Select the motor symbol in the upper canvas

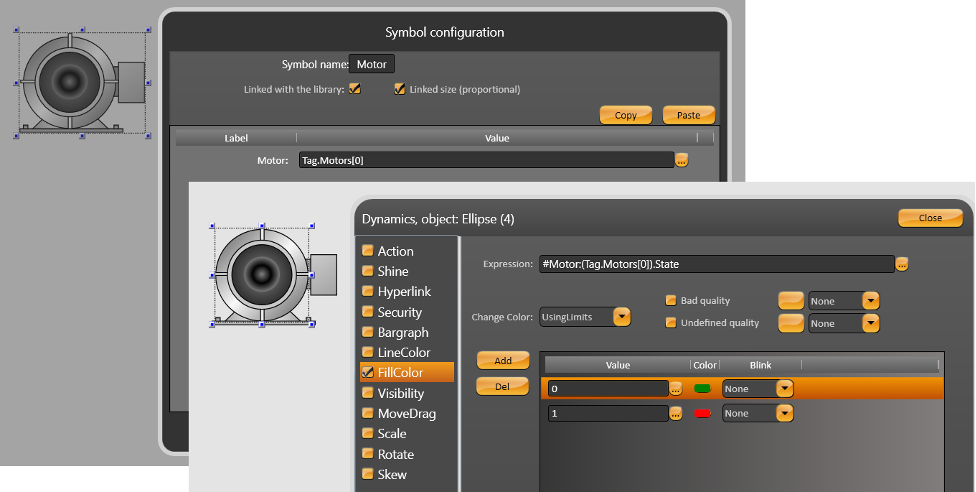coord(82,82)
